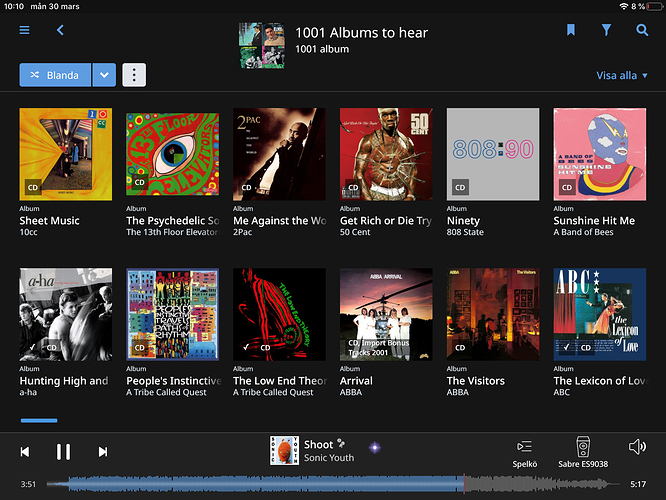Go back with the left arrow

pyautogui.click(x=60, y=30)
